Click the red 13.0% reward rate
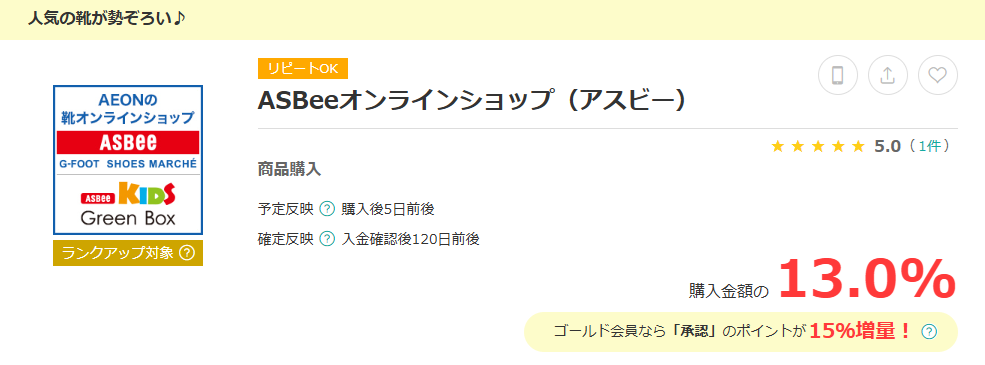 [867, 280]
